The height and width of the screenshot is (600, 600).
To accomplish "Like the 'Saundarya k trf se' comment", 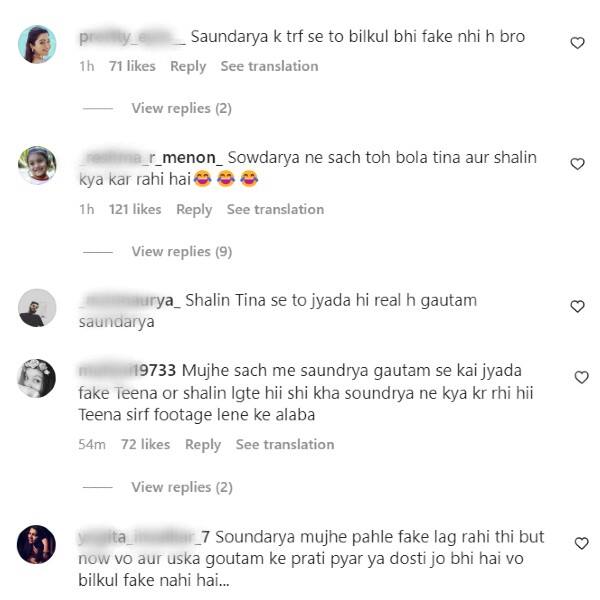I will [x=577, y=42].
